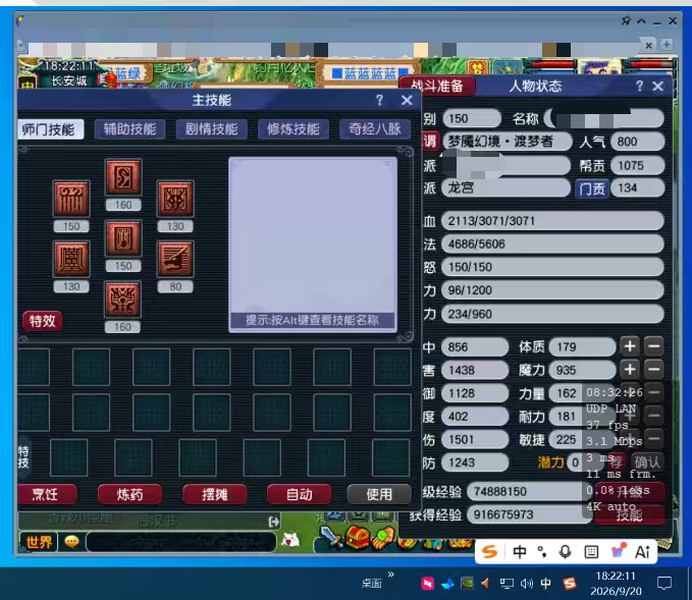692x600 pixels.
Task: Expand the chat log arrow icon
Action: click(x=274, y=522)
